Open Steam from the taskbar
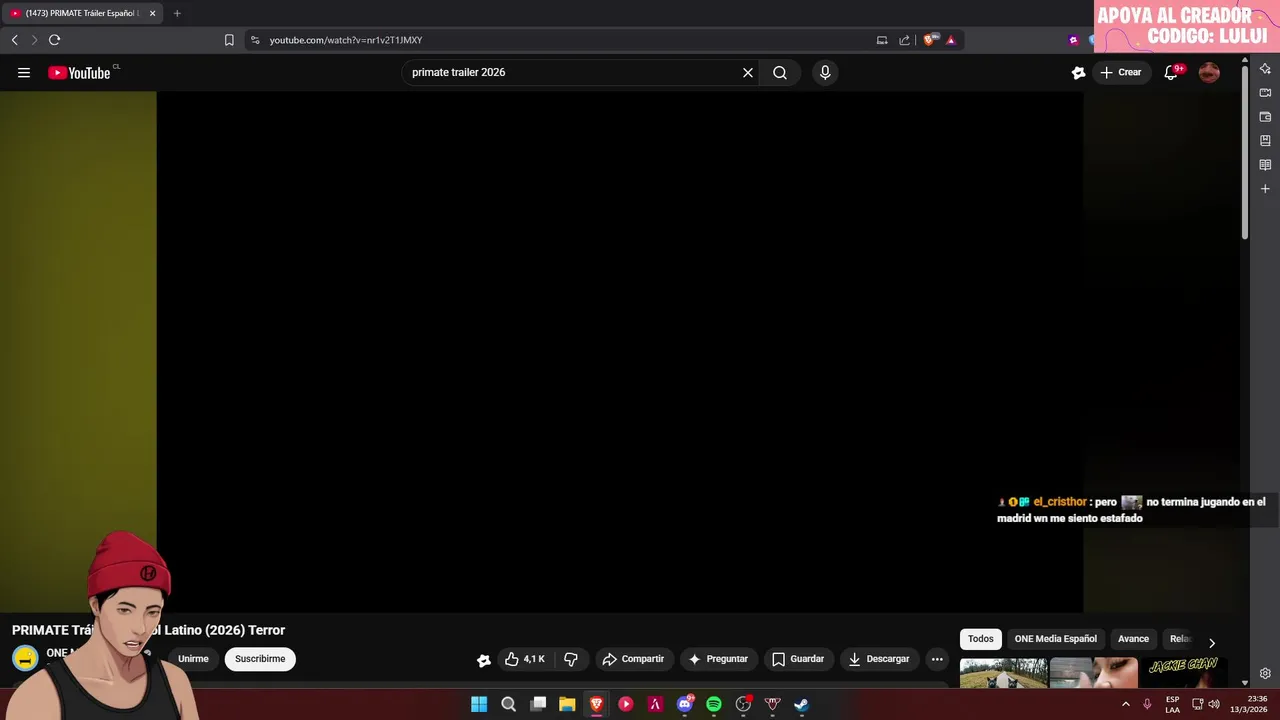 tap(801, 704)
